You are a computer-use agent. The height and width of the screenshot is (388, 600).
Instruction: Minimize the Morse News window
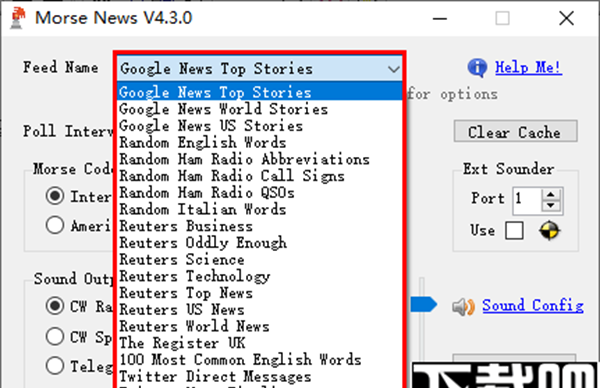[440, 18]
